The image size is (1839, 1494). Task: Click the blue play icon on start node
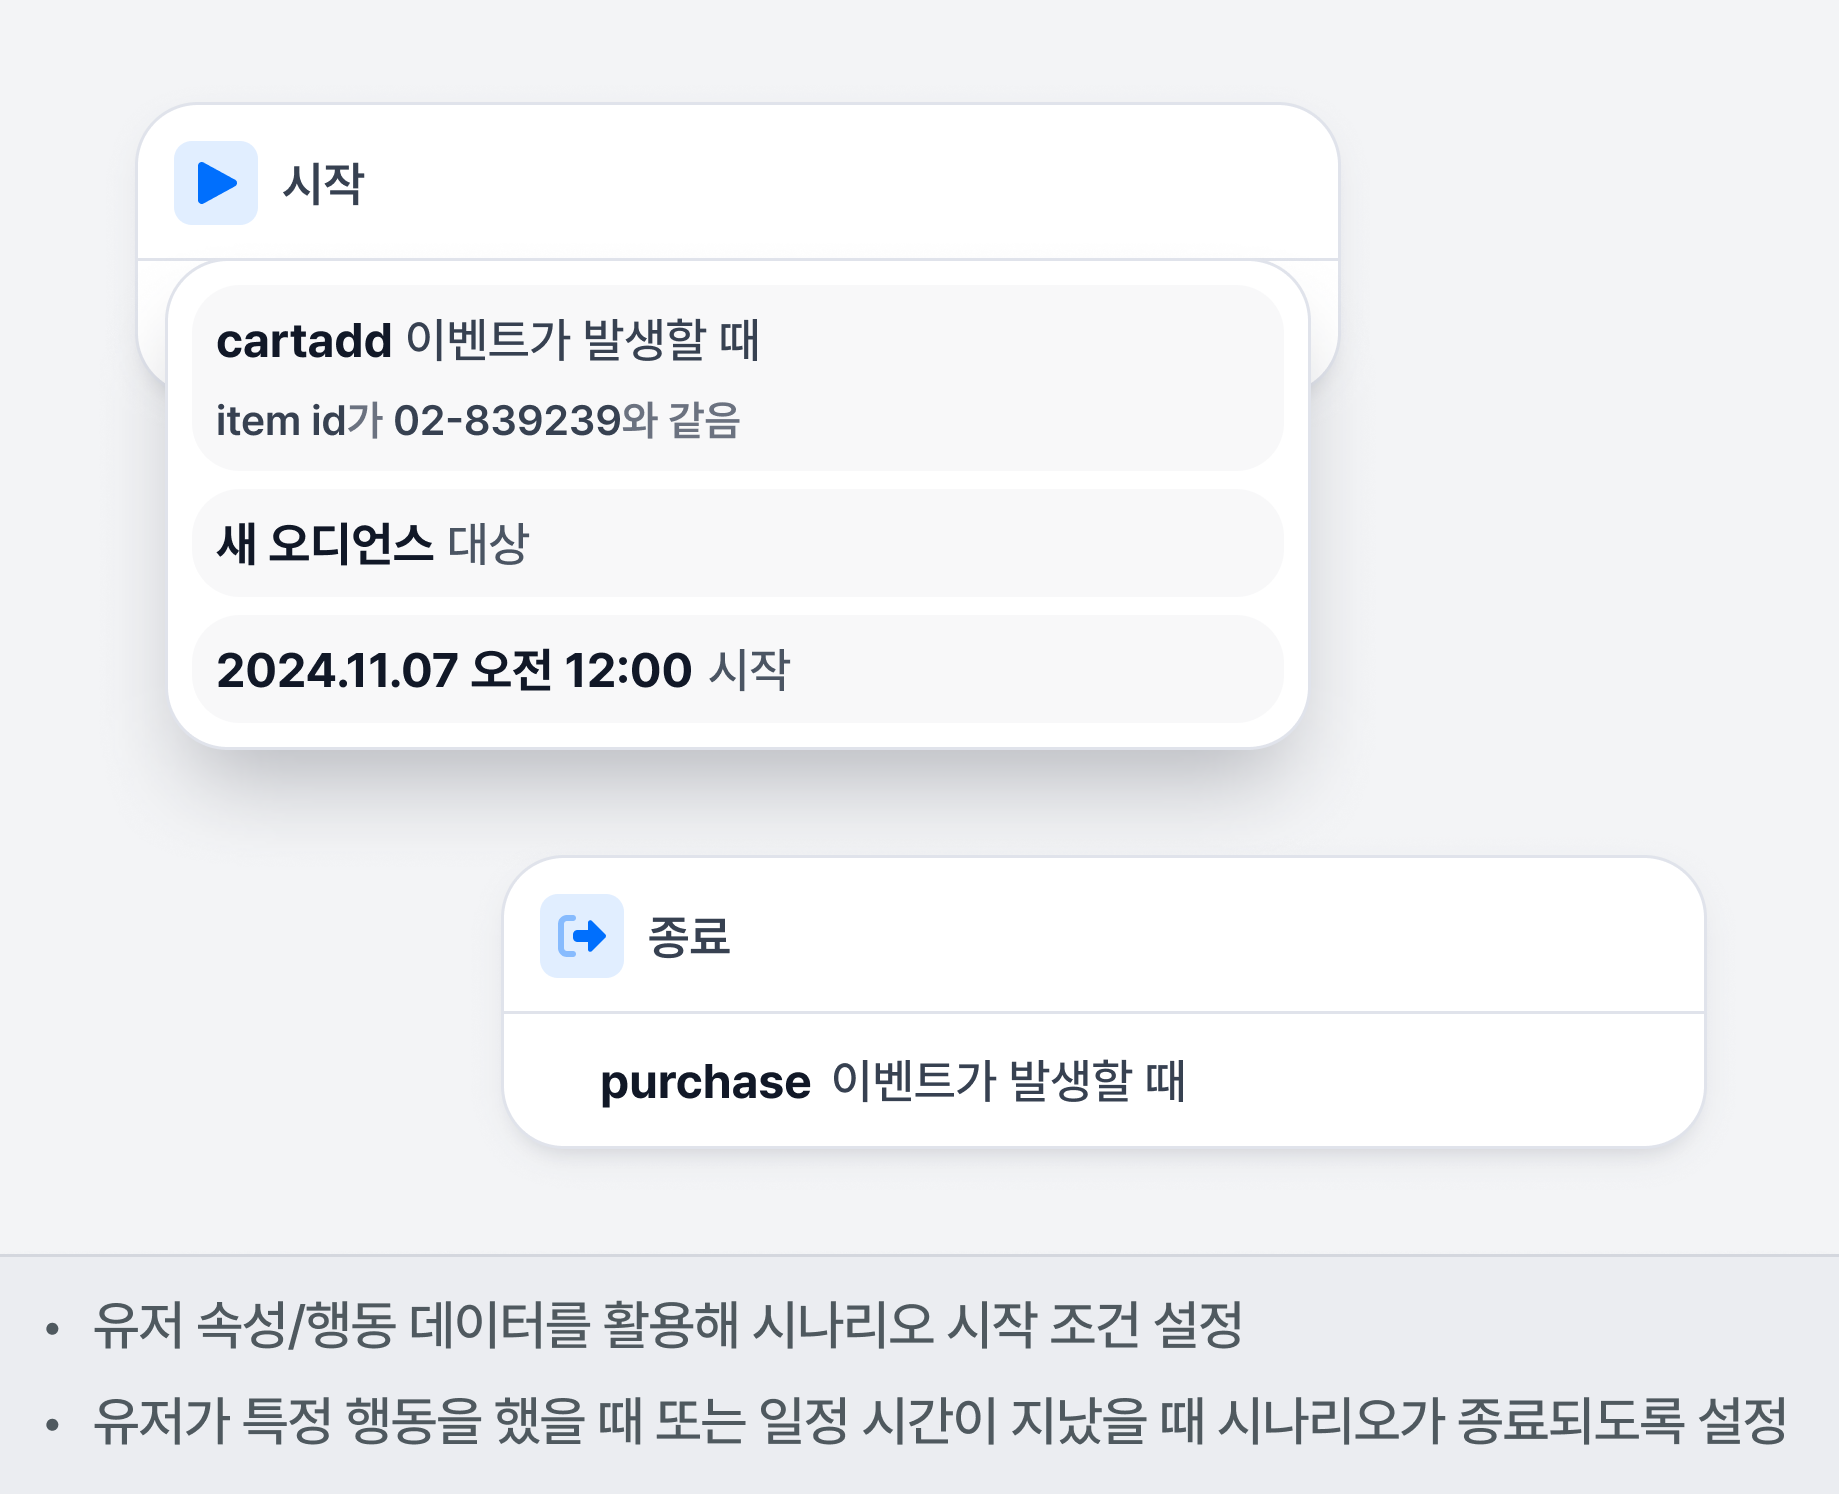pyautogui.click(x=216, y=183)
